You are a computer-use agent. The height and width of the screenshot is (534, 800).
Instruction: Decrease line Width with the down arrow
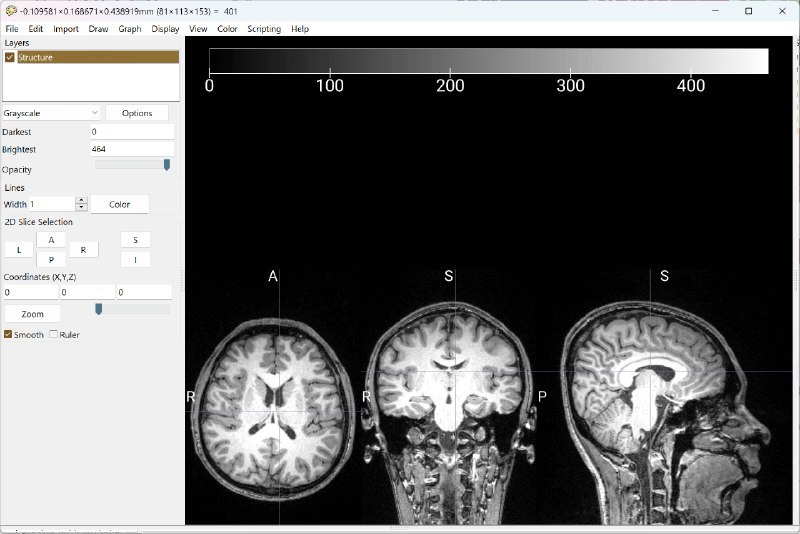pyautogui.click(x=82, y=208)
